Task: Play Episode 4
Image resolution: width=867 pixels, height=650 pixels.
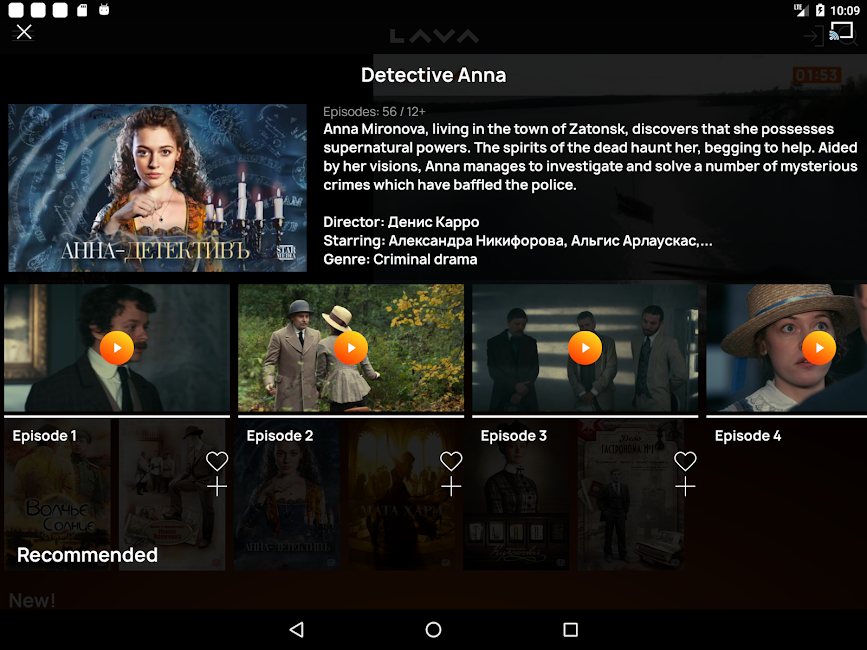Action: 819,348
